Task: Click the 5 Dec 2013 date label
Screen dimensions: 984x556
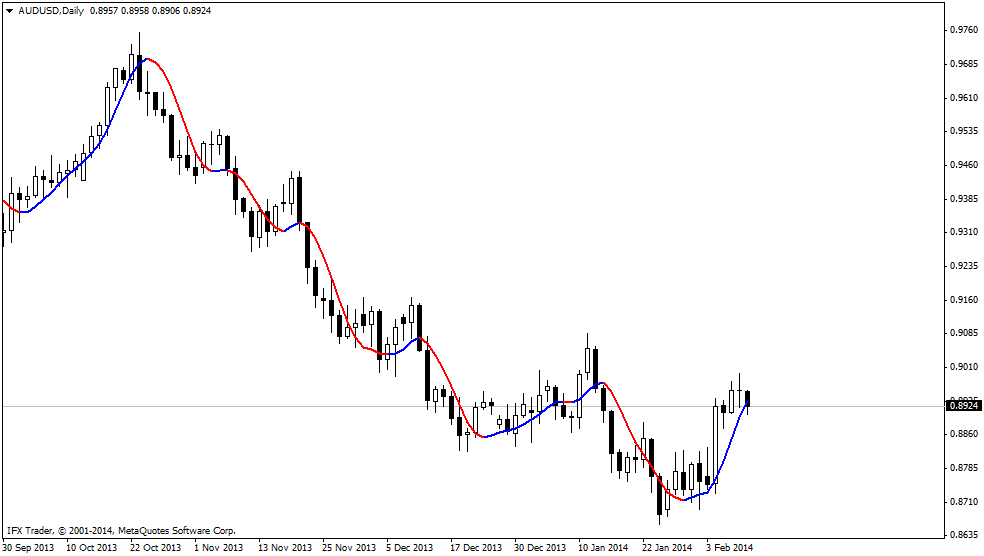Action: (x=410, y=548)
